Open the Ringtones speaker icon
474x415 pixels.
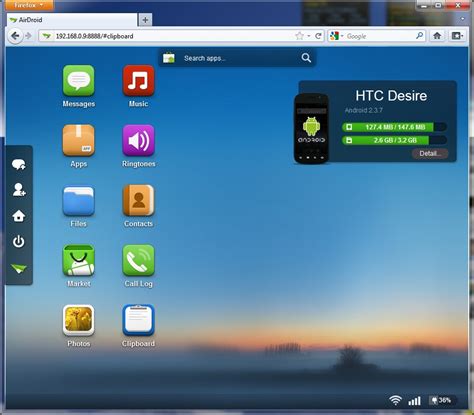[138, 140]
